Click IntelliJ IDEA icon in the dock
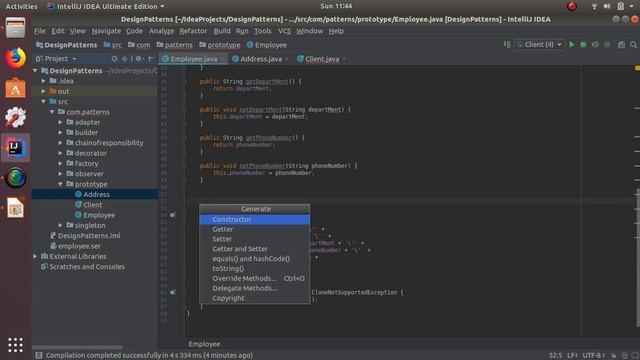The height and width of the screenshot is (360, 640). (16, 148)
